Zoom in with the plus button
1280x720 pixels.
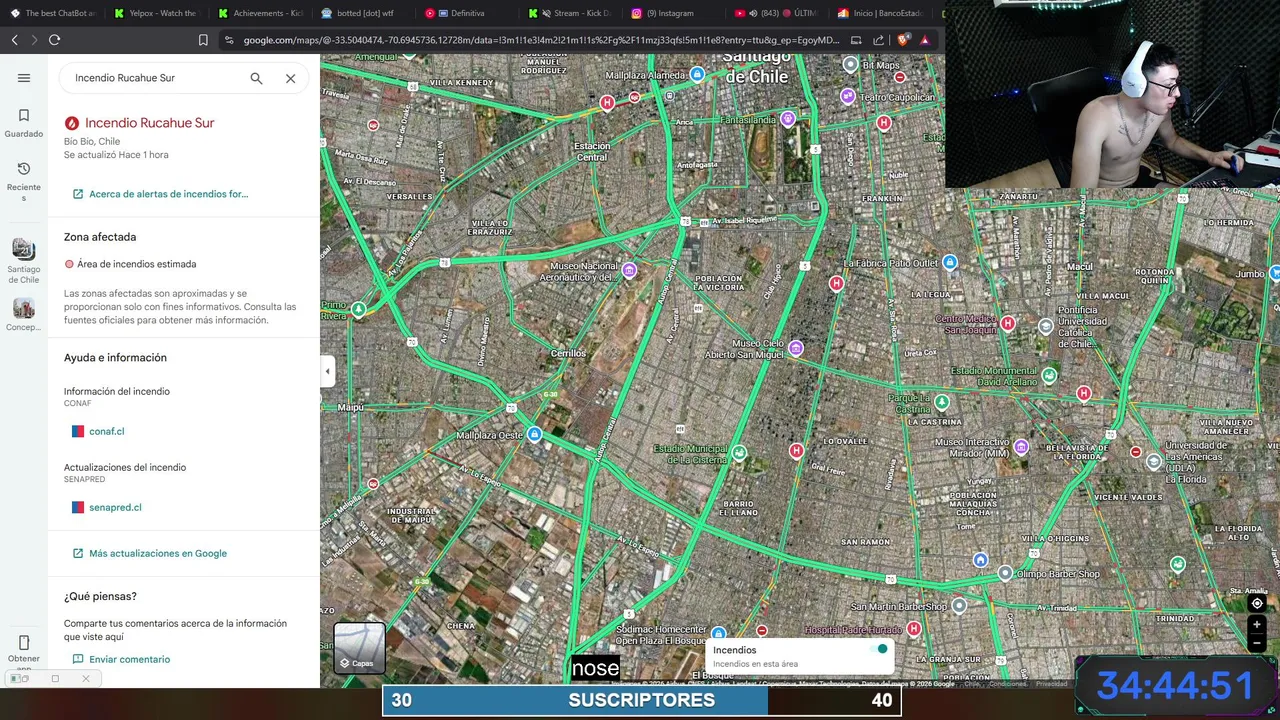click(1257, 625)
